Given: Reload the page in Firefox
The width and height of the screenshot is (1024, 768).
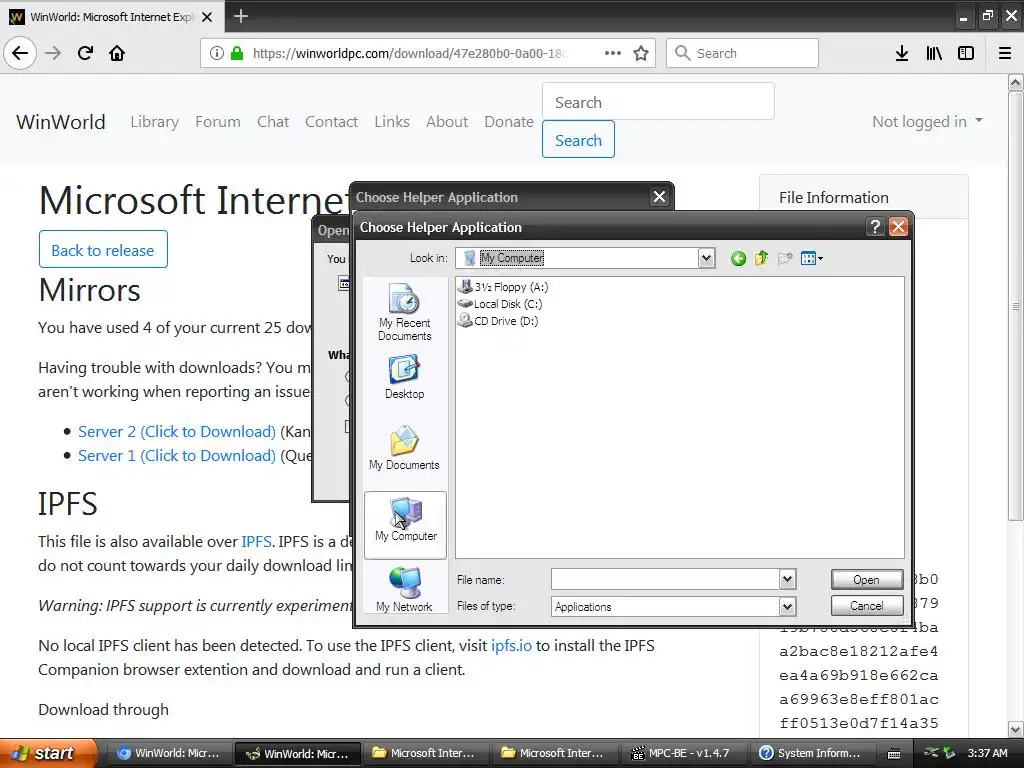Looking at the screenshot, I should coord(86,53).
